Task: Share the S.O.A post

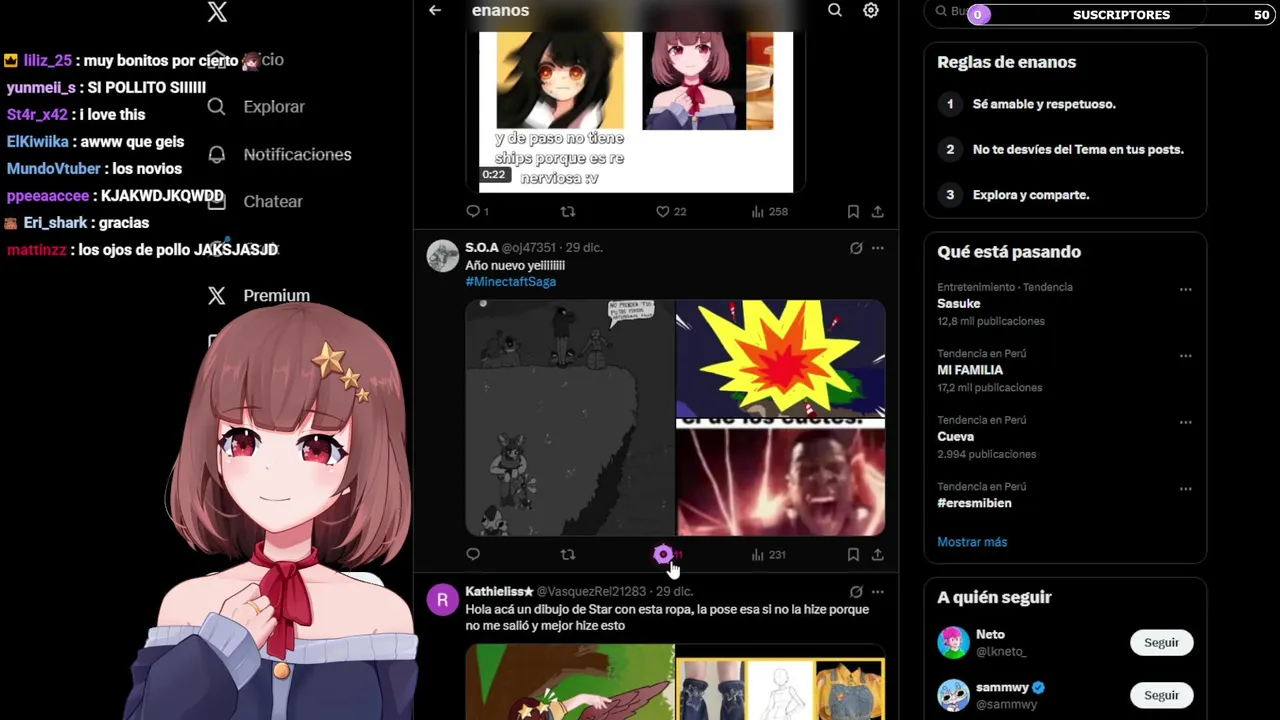Action: [x=877, y=555]
